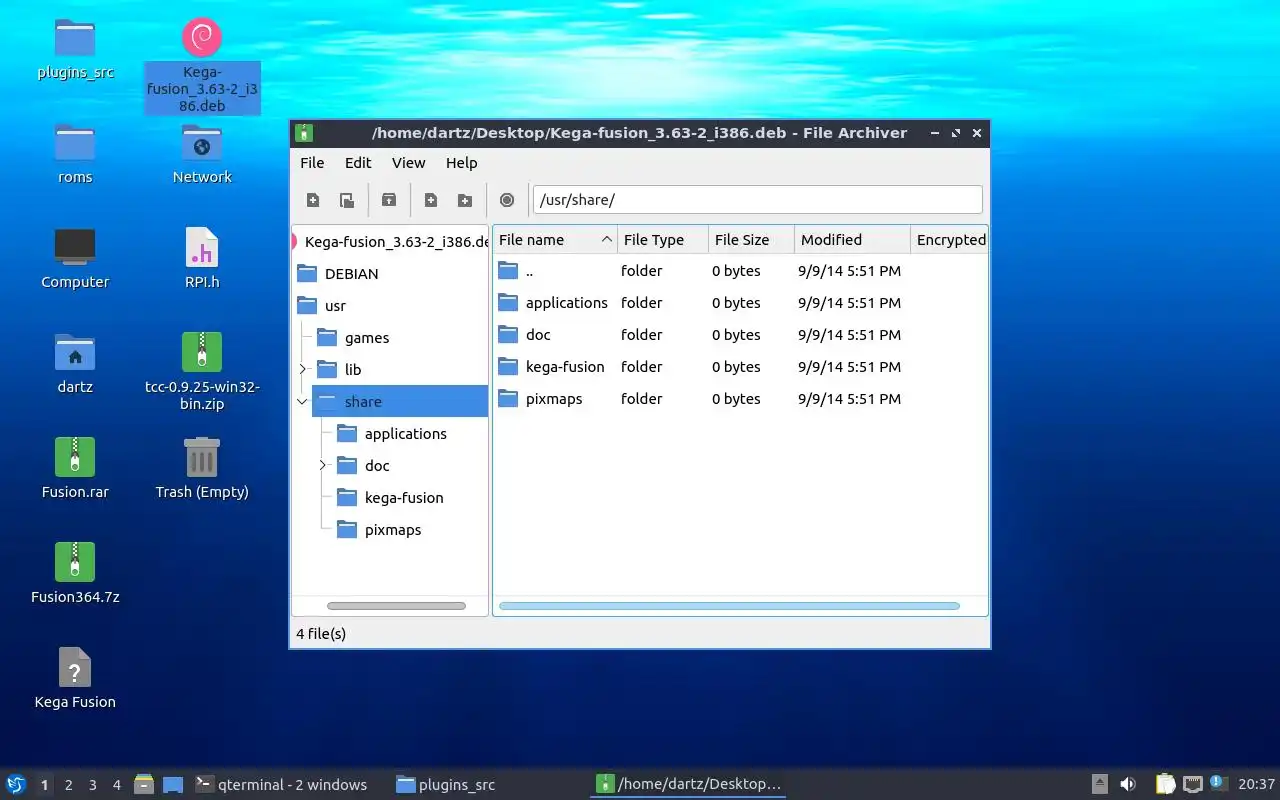The image size is (1280, 800).
Task: Select pixmaps row in file list
Action: pyautogui.click(x=740, y=399)
